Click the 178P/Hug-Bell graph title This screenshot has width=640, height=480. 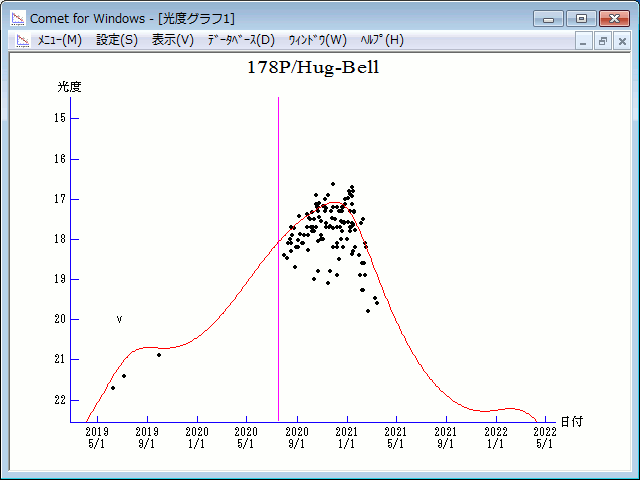tap(313, 67)
